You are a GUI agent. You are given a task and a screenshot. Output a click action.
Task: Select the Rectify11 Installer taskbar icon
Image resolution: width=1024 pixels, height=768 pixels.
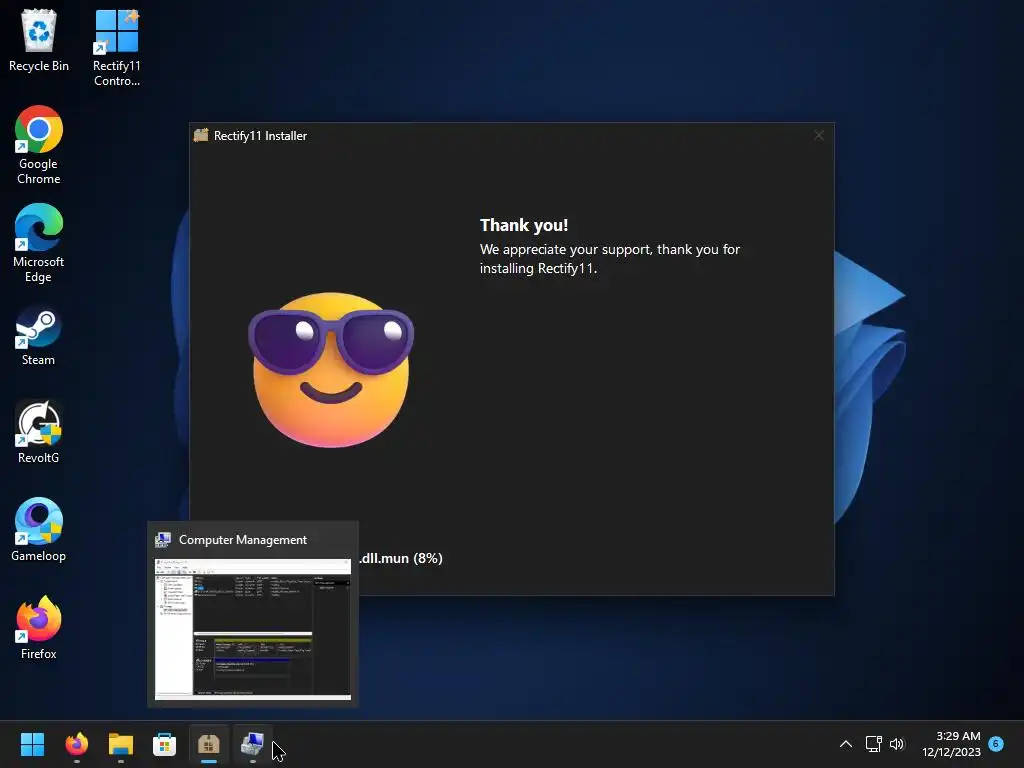click(x=208, y=744)
